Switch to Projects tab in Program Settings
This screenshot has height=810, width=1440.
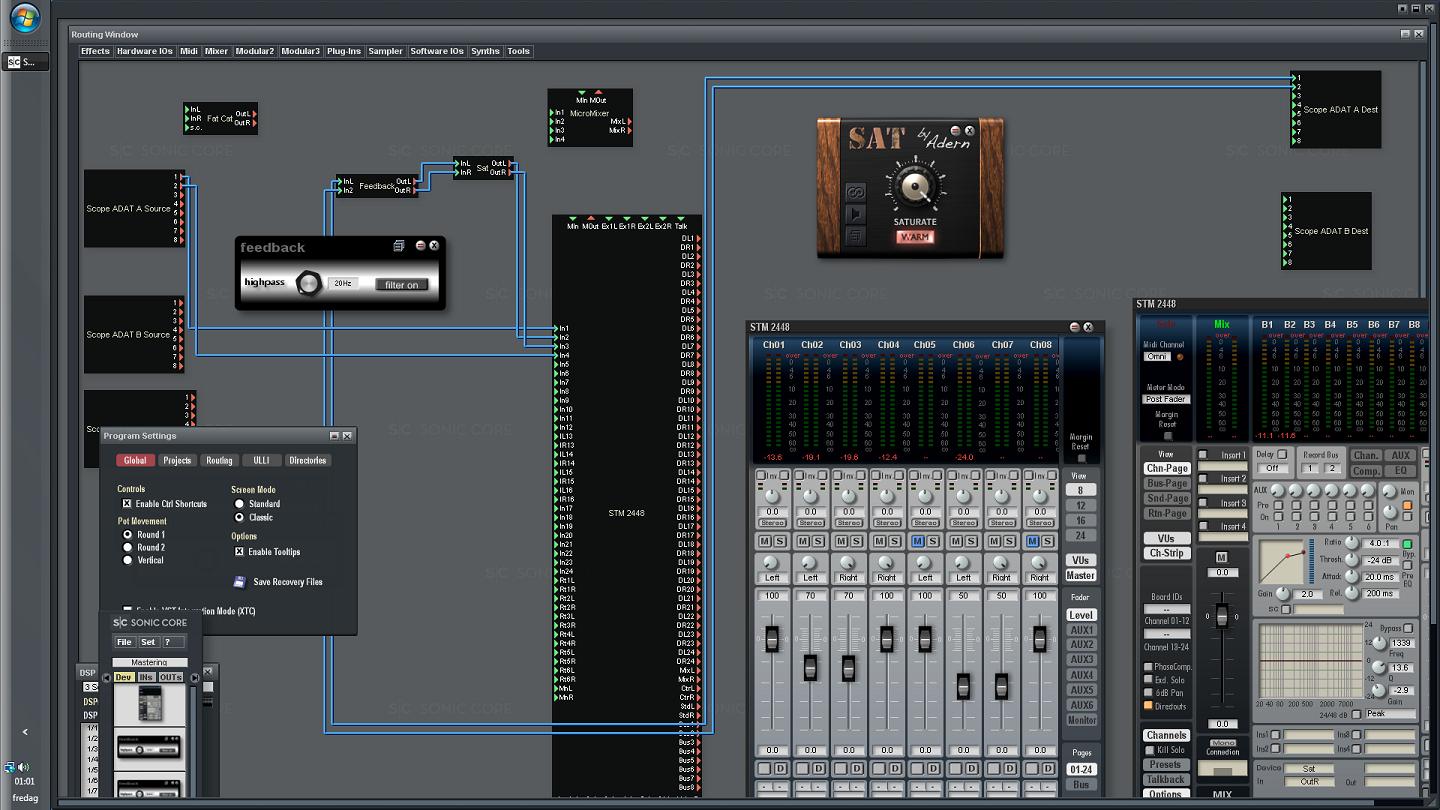177,461
